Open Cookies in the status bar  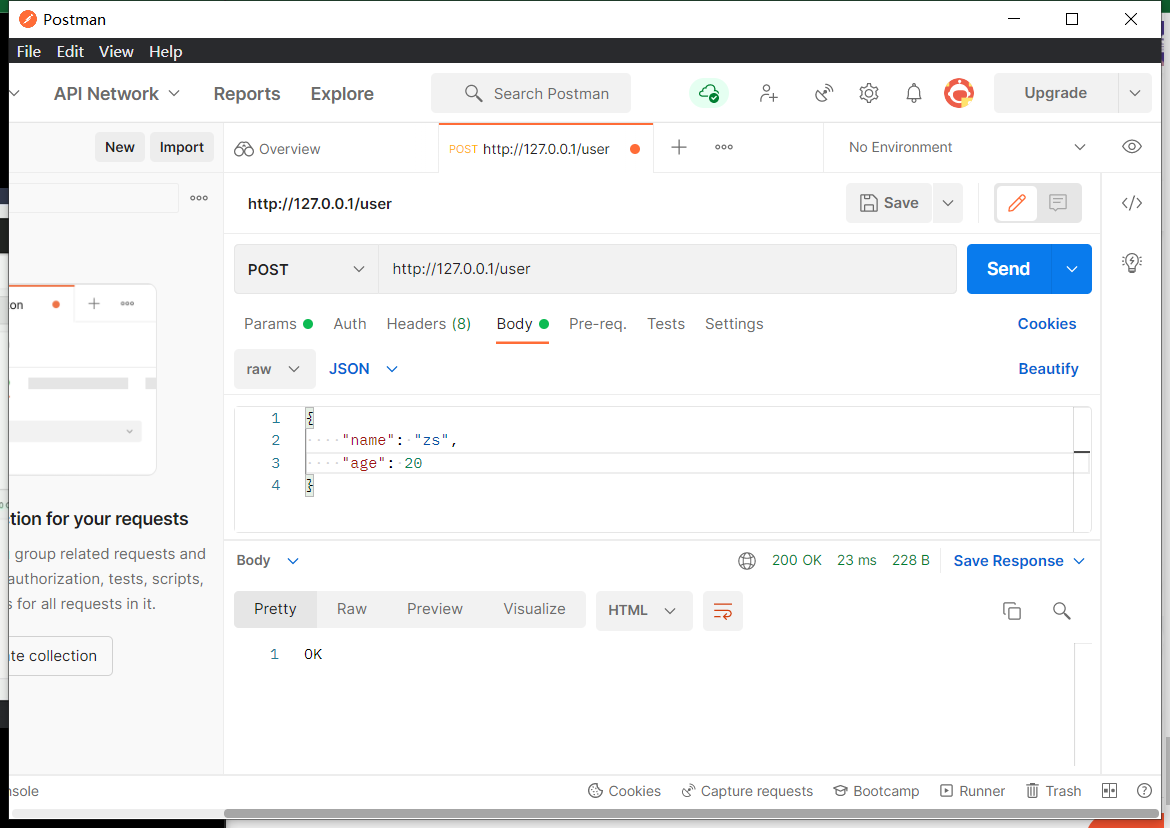[x=625, y=791]
